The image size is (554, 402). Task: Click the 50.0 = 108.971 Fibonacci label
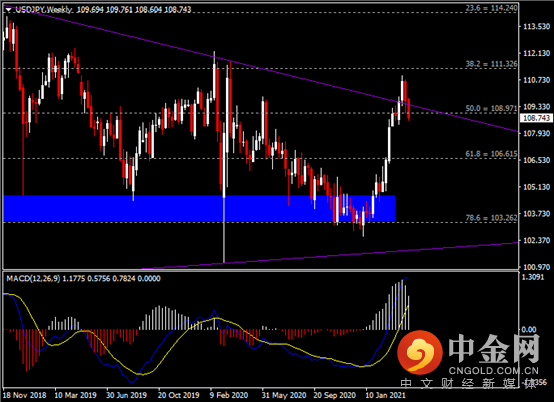[491, 108]
